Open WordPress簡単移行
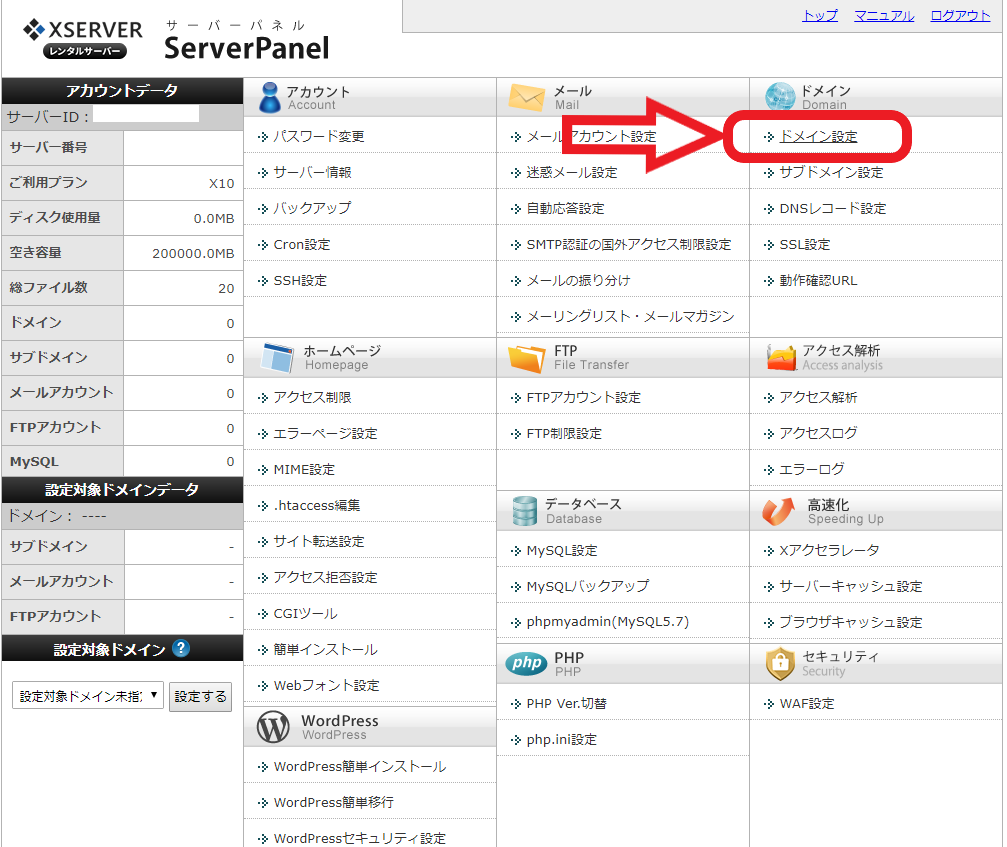The height and width of the screenshot is (847, 1007). [333, 802]
